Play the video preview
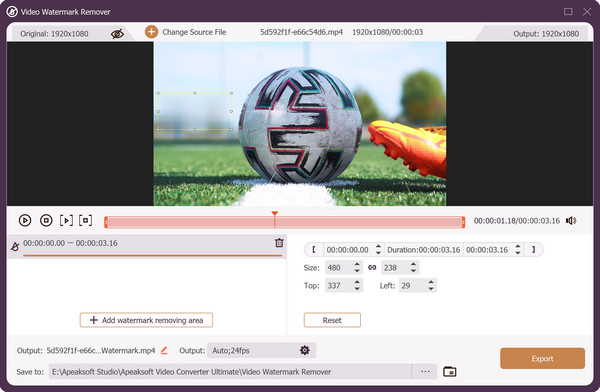The image size is (600, 392). 25,220
